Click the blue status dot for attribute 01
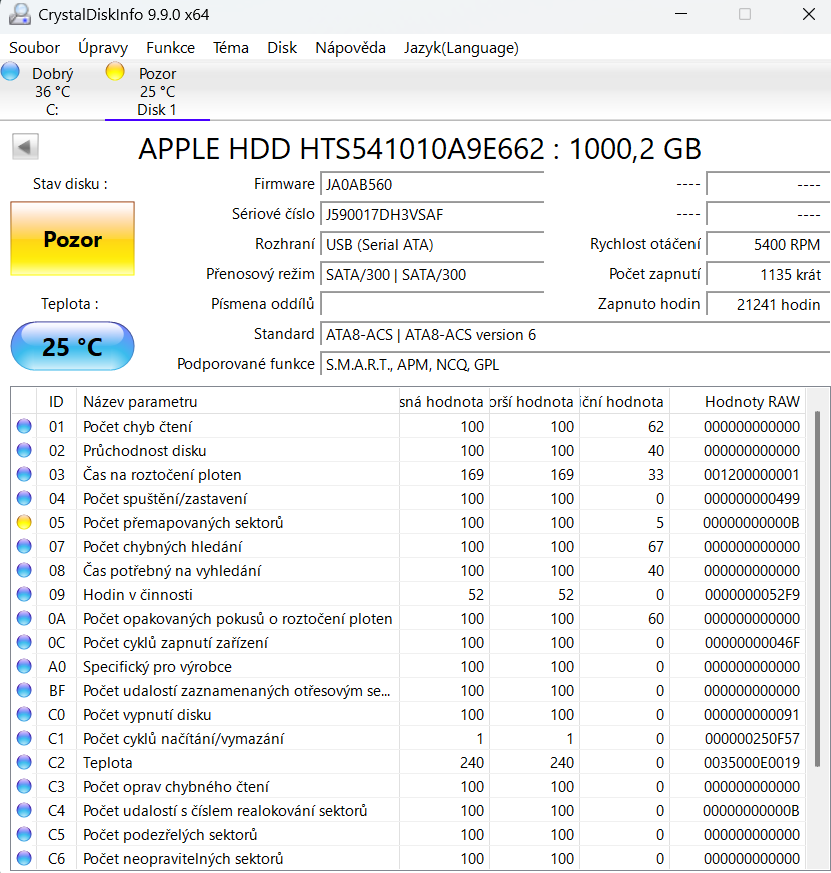The width and height of the screenshot is (831, 873). pos(24,426)
